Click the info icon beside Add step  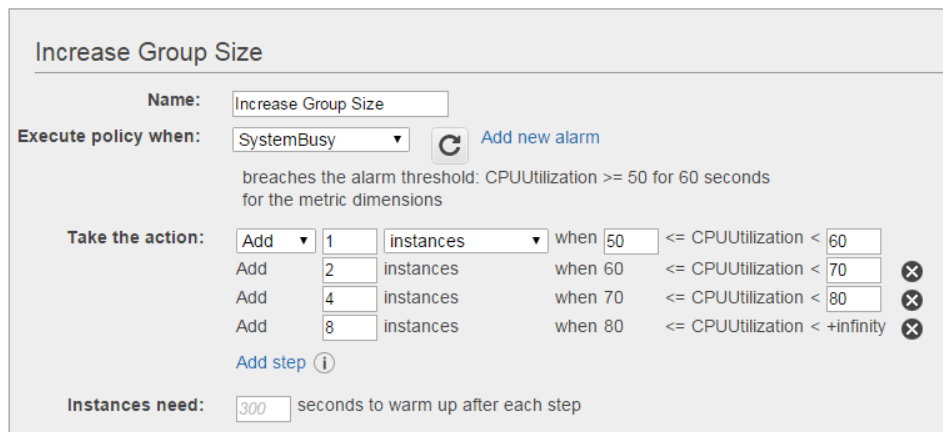[x=323, y=363]
